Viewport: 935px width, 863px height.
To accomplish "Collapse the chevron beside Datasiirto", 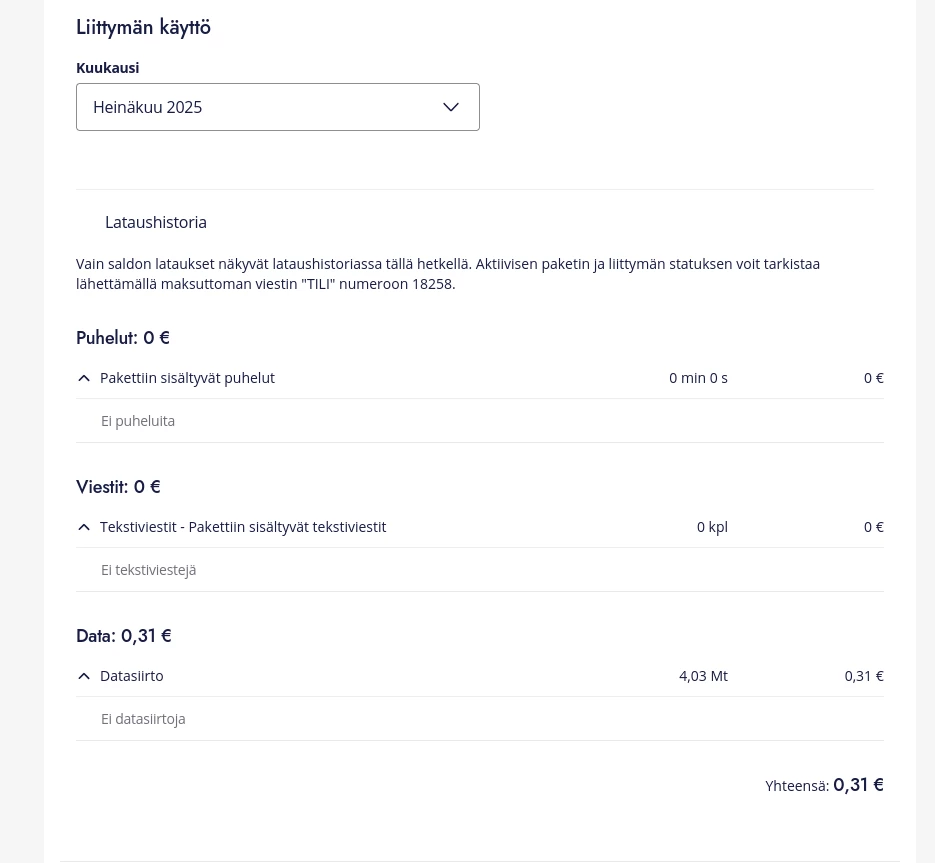I will coord(84,676).
